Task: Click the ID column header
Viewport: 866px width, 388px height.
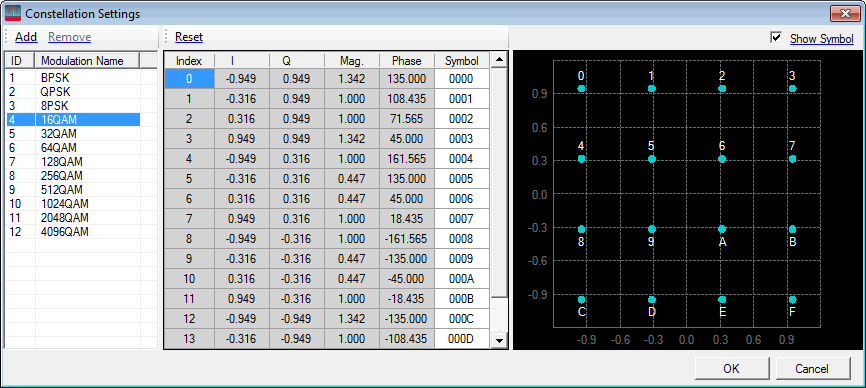Action: (20, 60)
